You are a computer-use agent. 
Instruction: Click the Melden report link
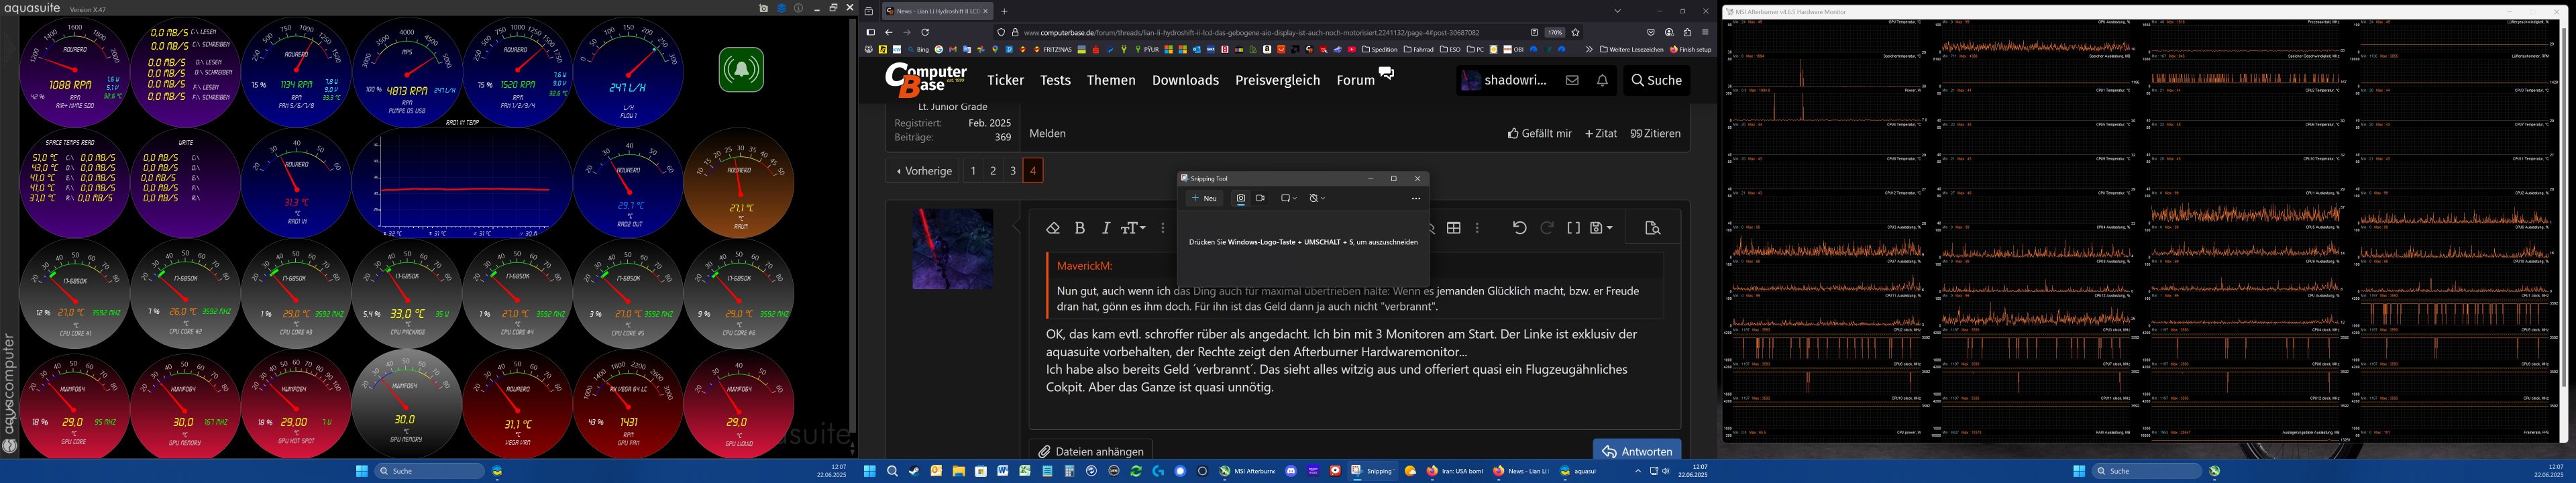[1047, 133]
